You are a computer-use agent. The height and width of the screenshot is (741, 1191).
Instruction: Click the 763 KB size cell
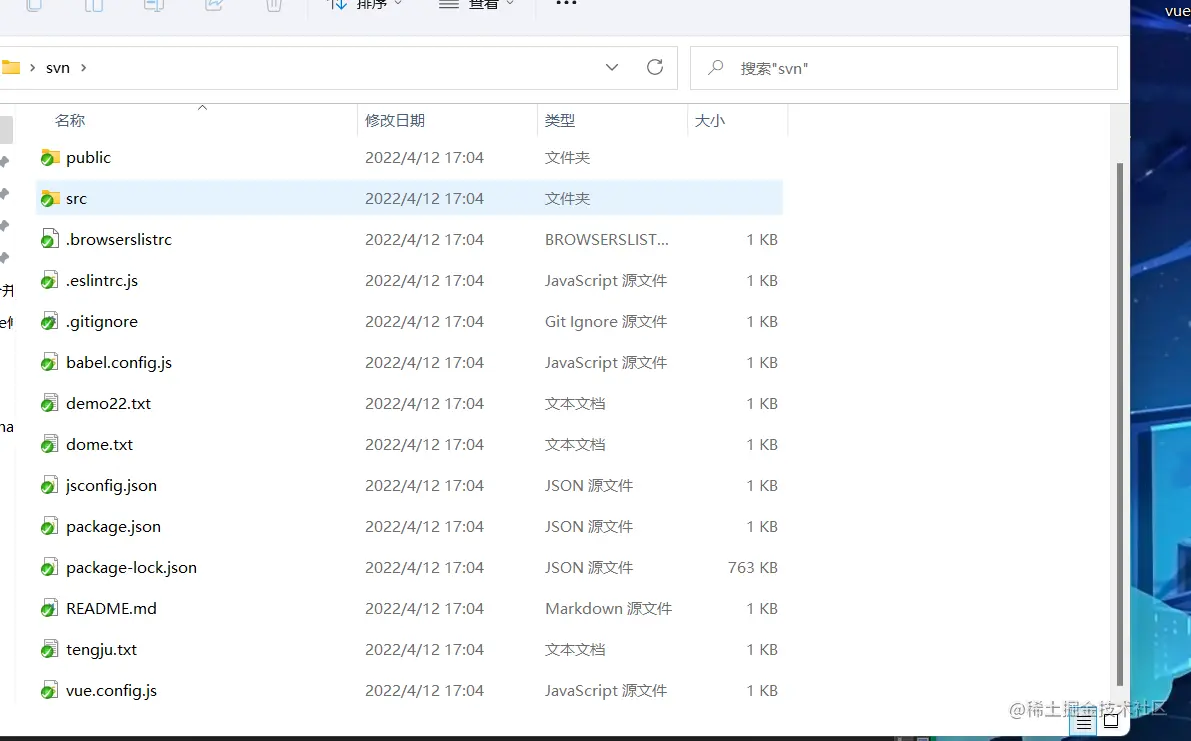753,567
